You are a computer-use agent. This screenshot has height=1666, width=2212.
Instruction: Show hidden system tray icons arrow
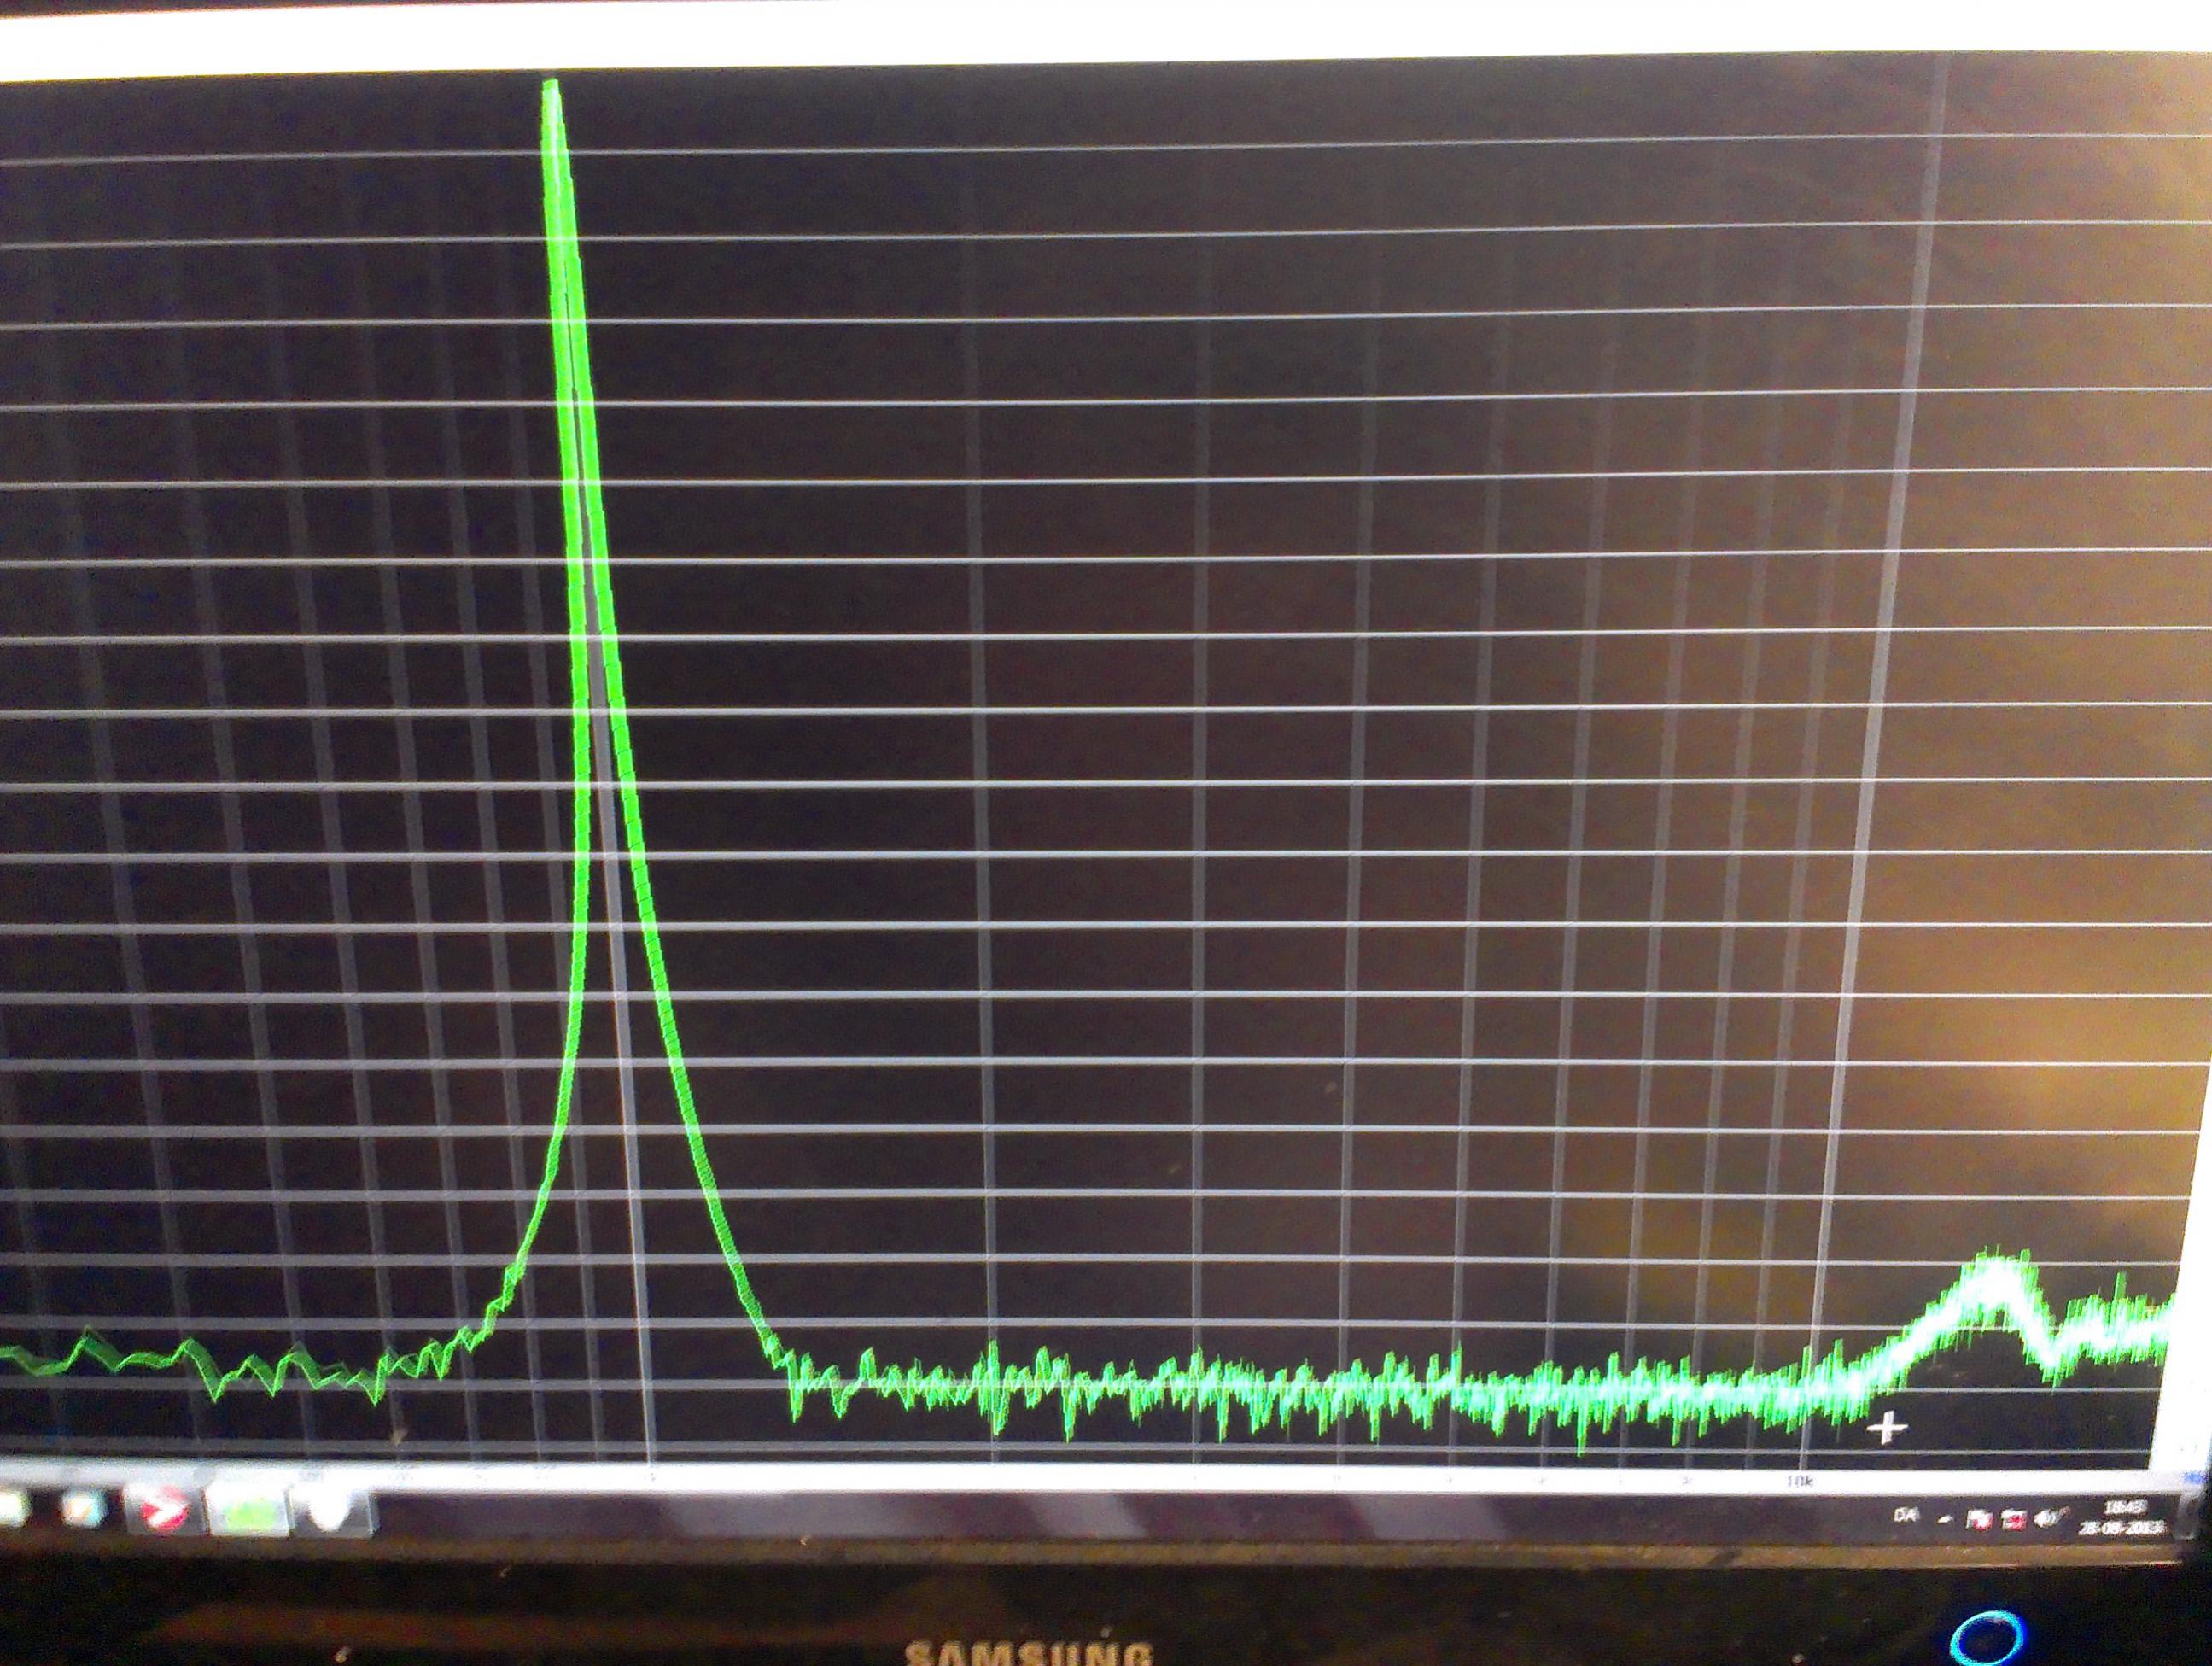pos(1945,1520)
